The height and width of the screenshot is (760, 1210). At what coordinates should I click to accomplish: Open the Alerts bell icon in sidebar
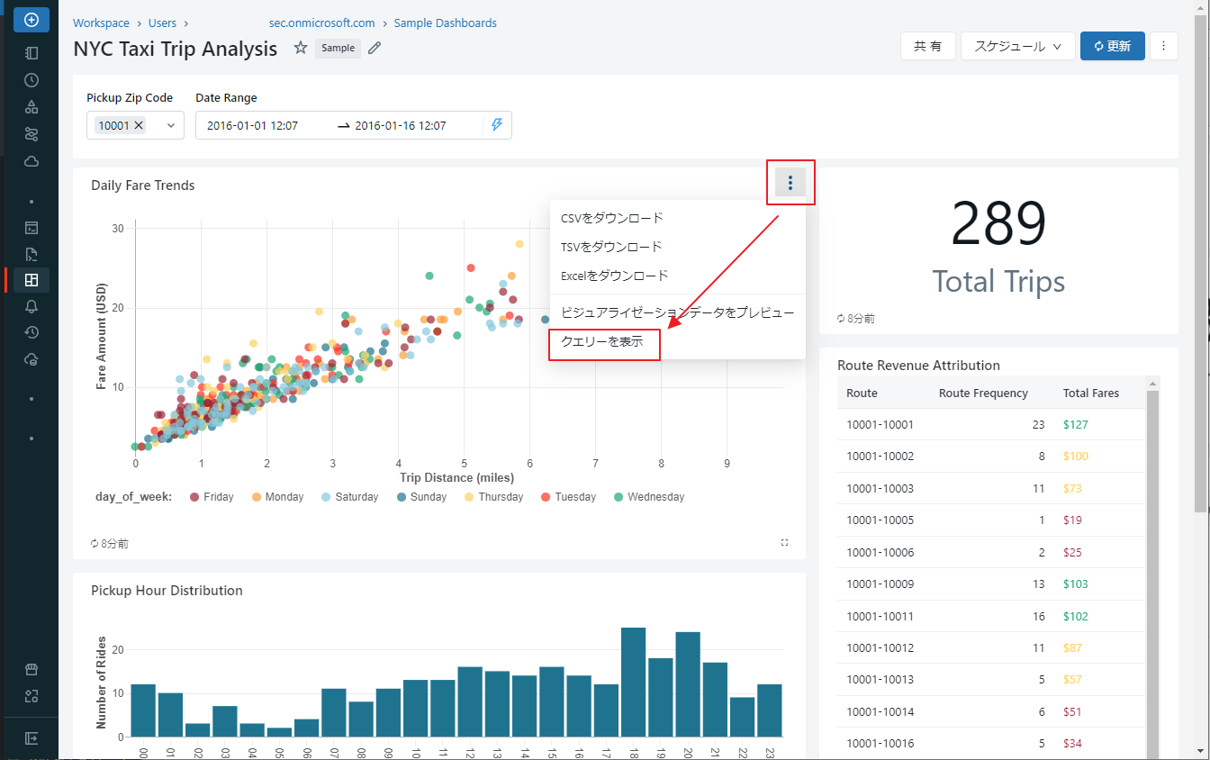tap(31, 307)
